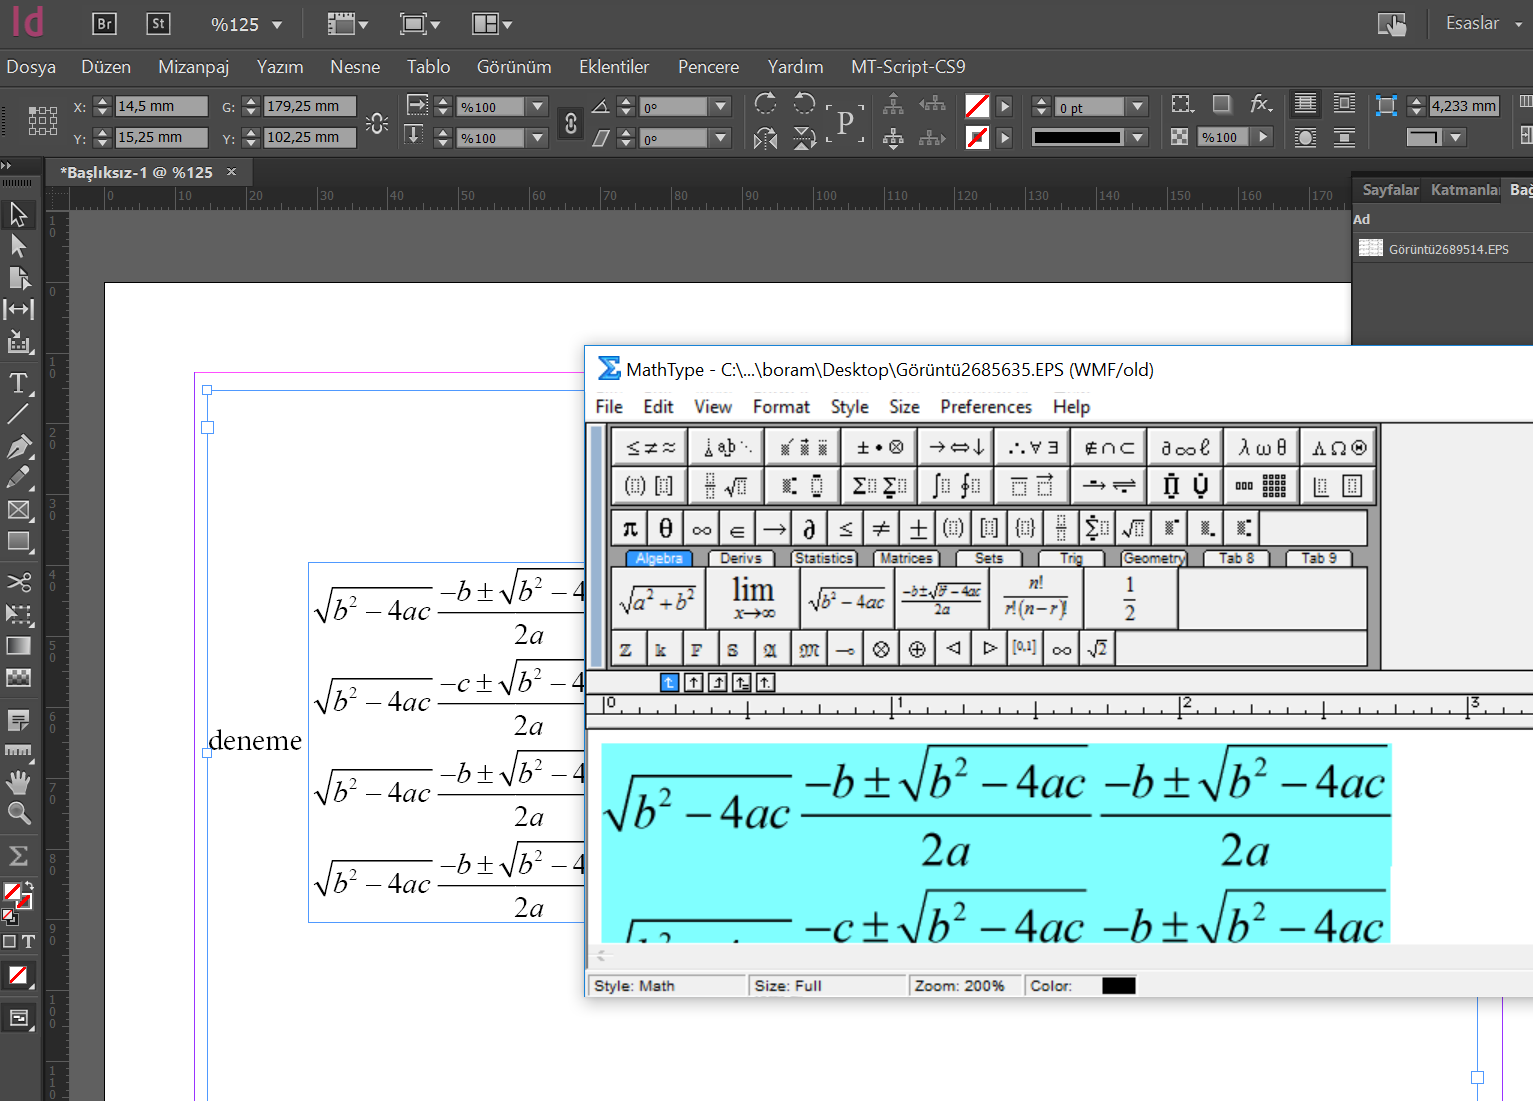
Task: Open the stroke type style dropdown
Action: [1138, 138]
